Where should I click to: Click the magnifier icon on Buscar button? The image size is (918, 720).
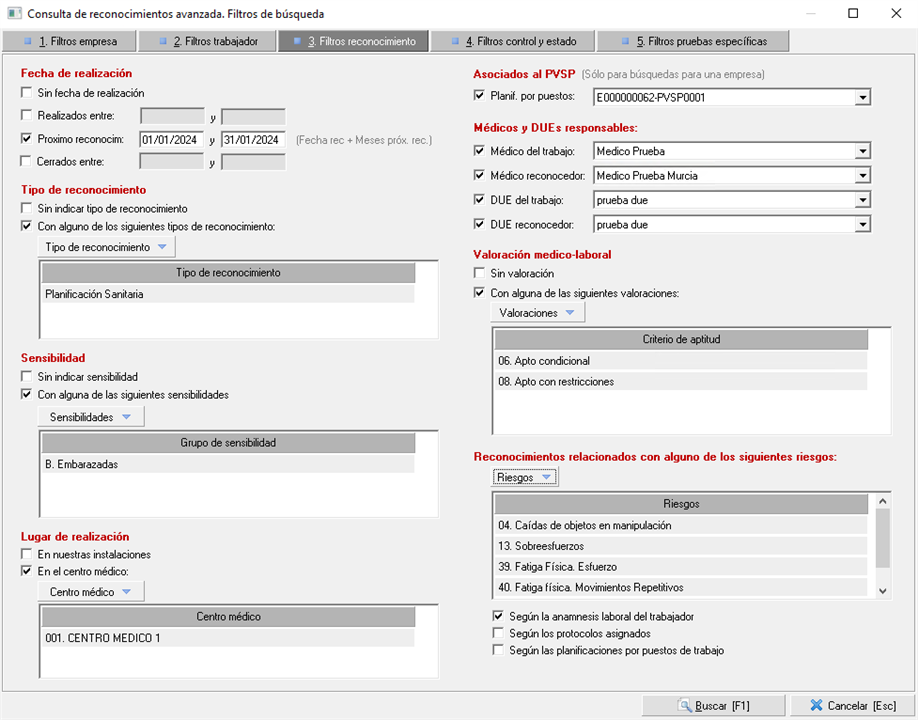point(684,705)
